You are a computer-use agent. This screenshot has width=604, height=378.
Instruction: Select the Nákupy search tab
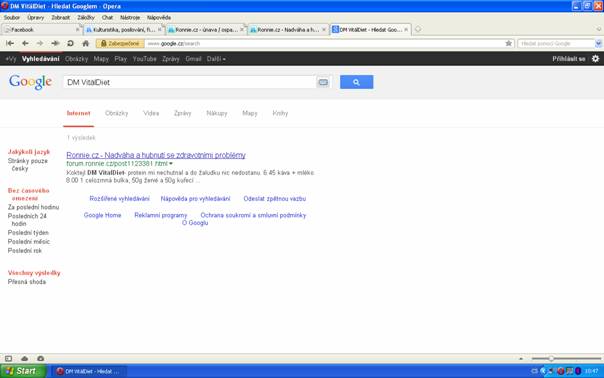[217, 113]
